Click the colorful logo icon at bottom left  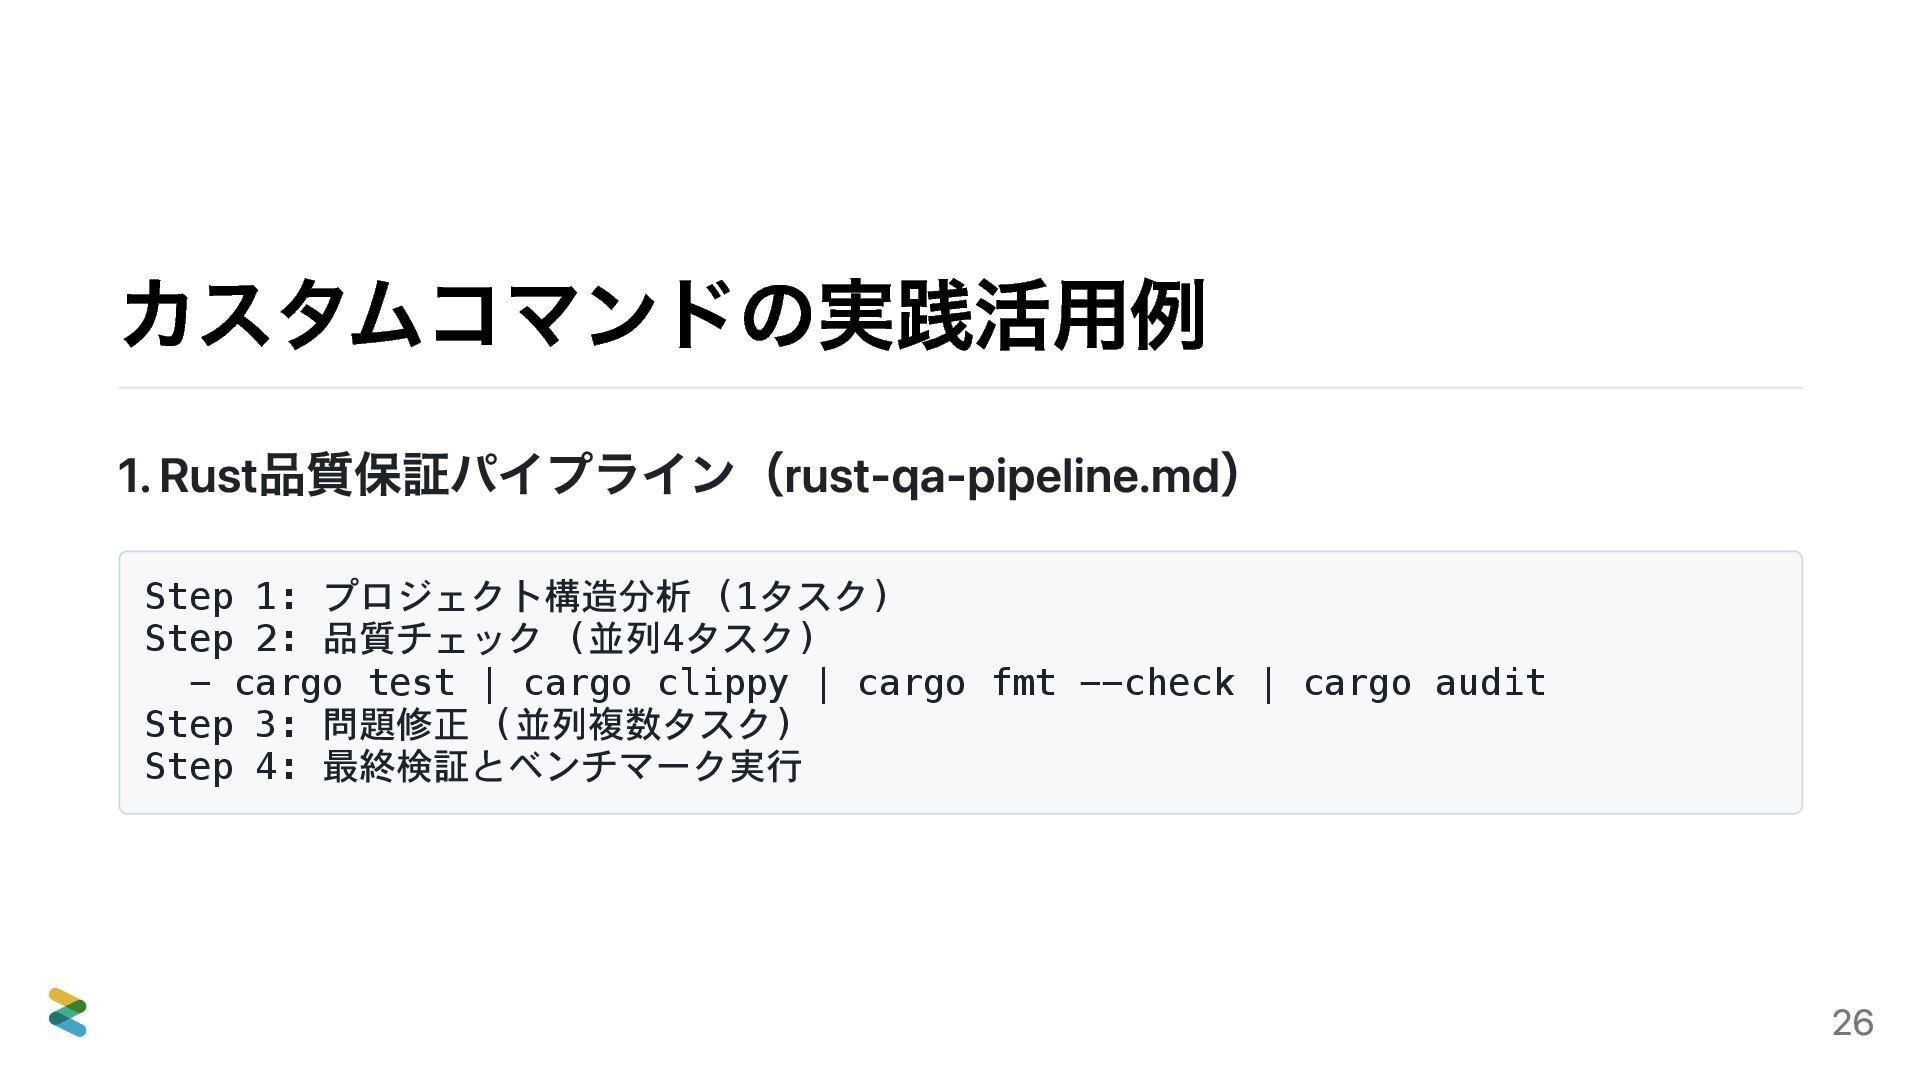point(67,1012)
